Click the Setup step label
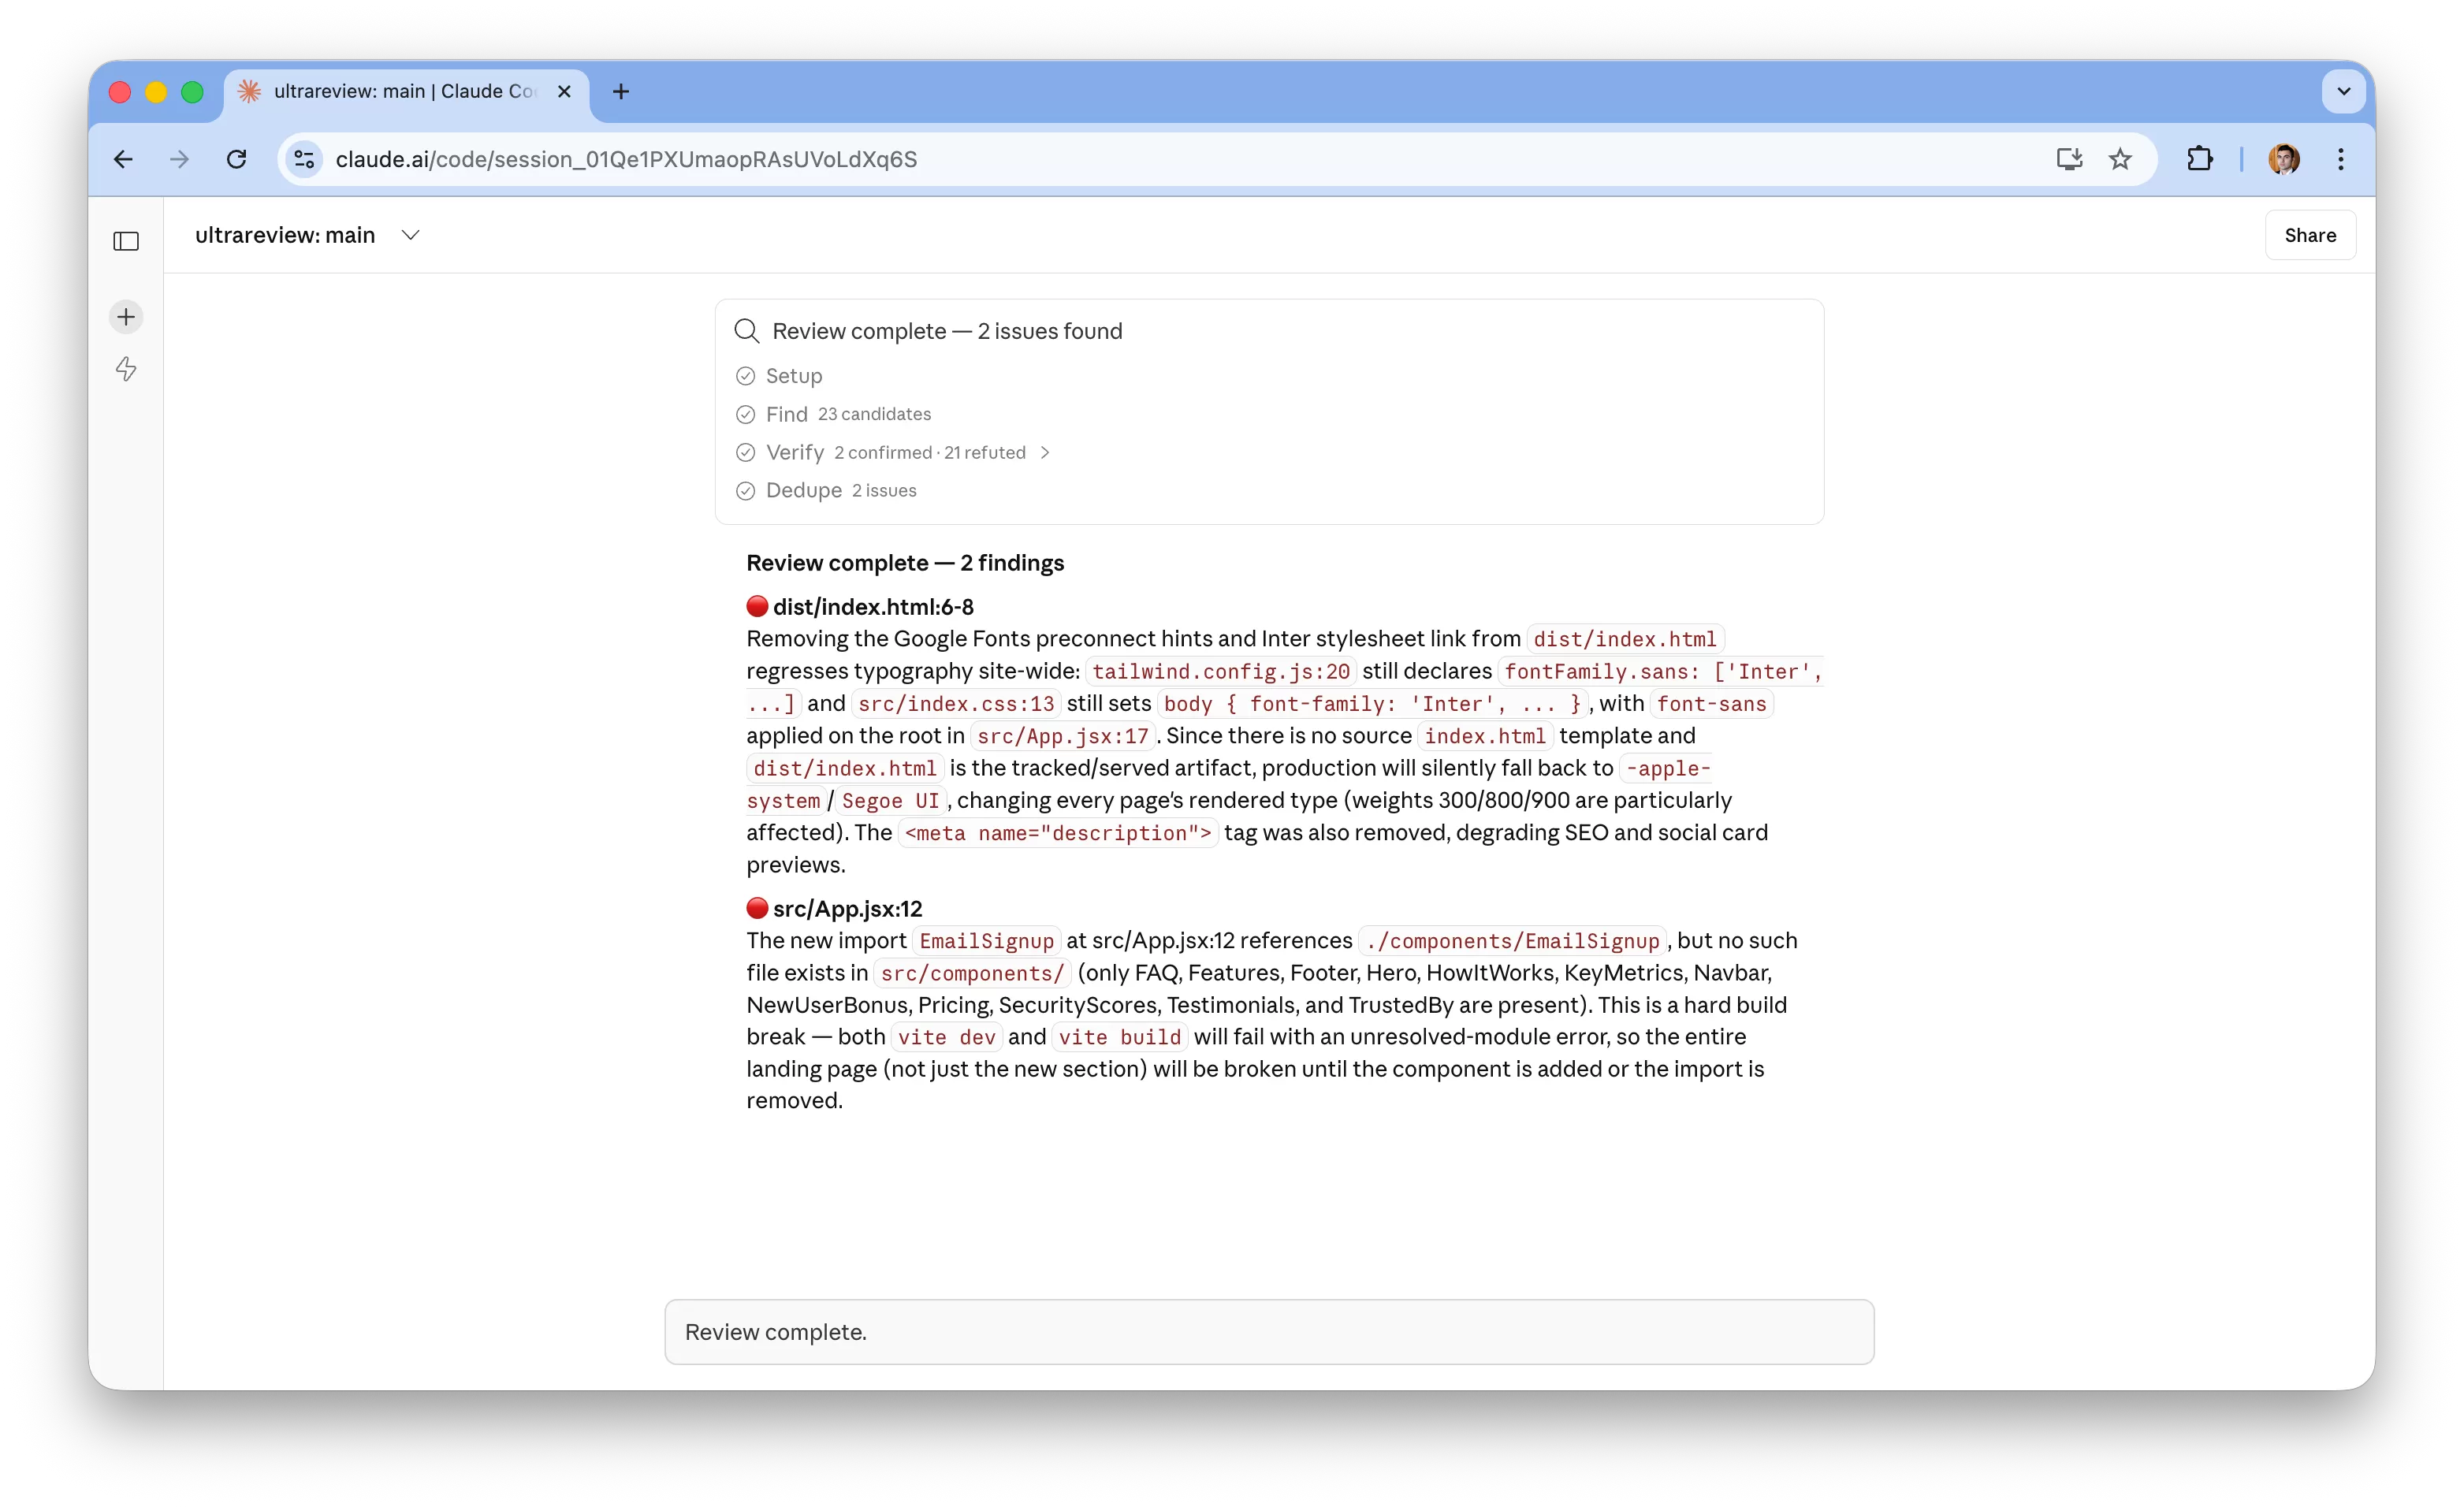 (x=794, y=376)
